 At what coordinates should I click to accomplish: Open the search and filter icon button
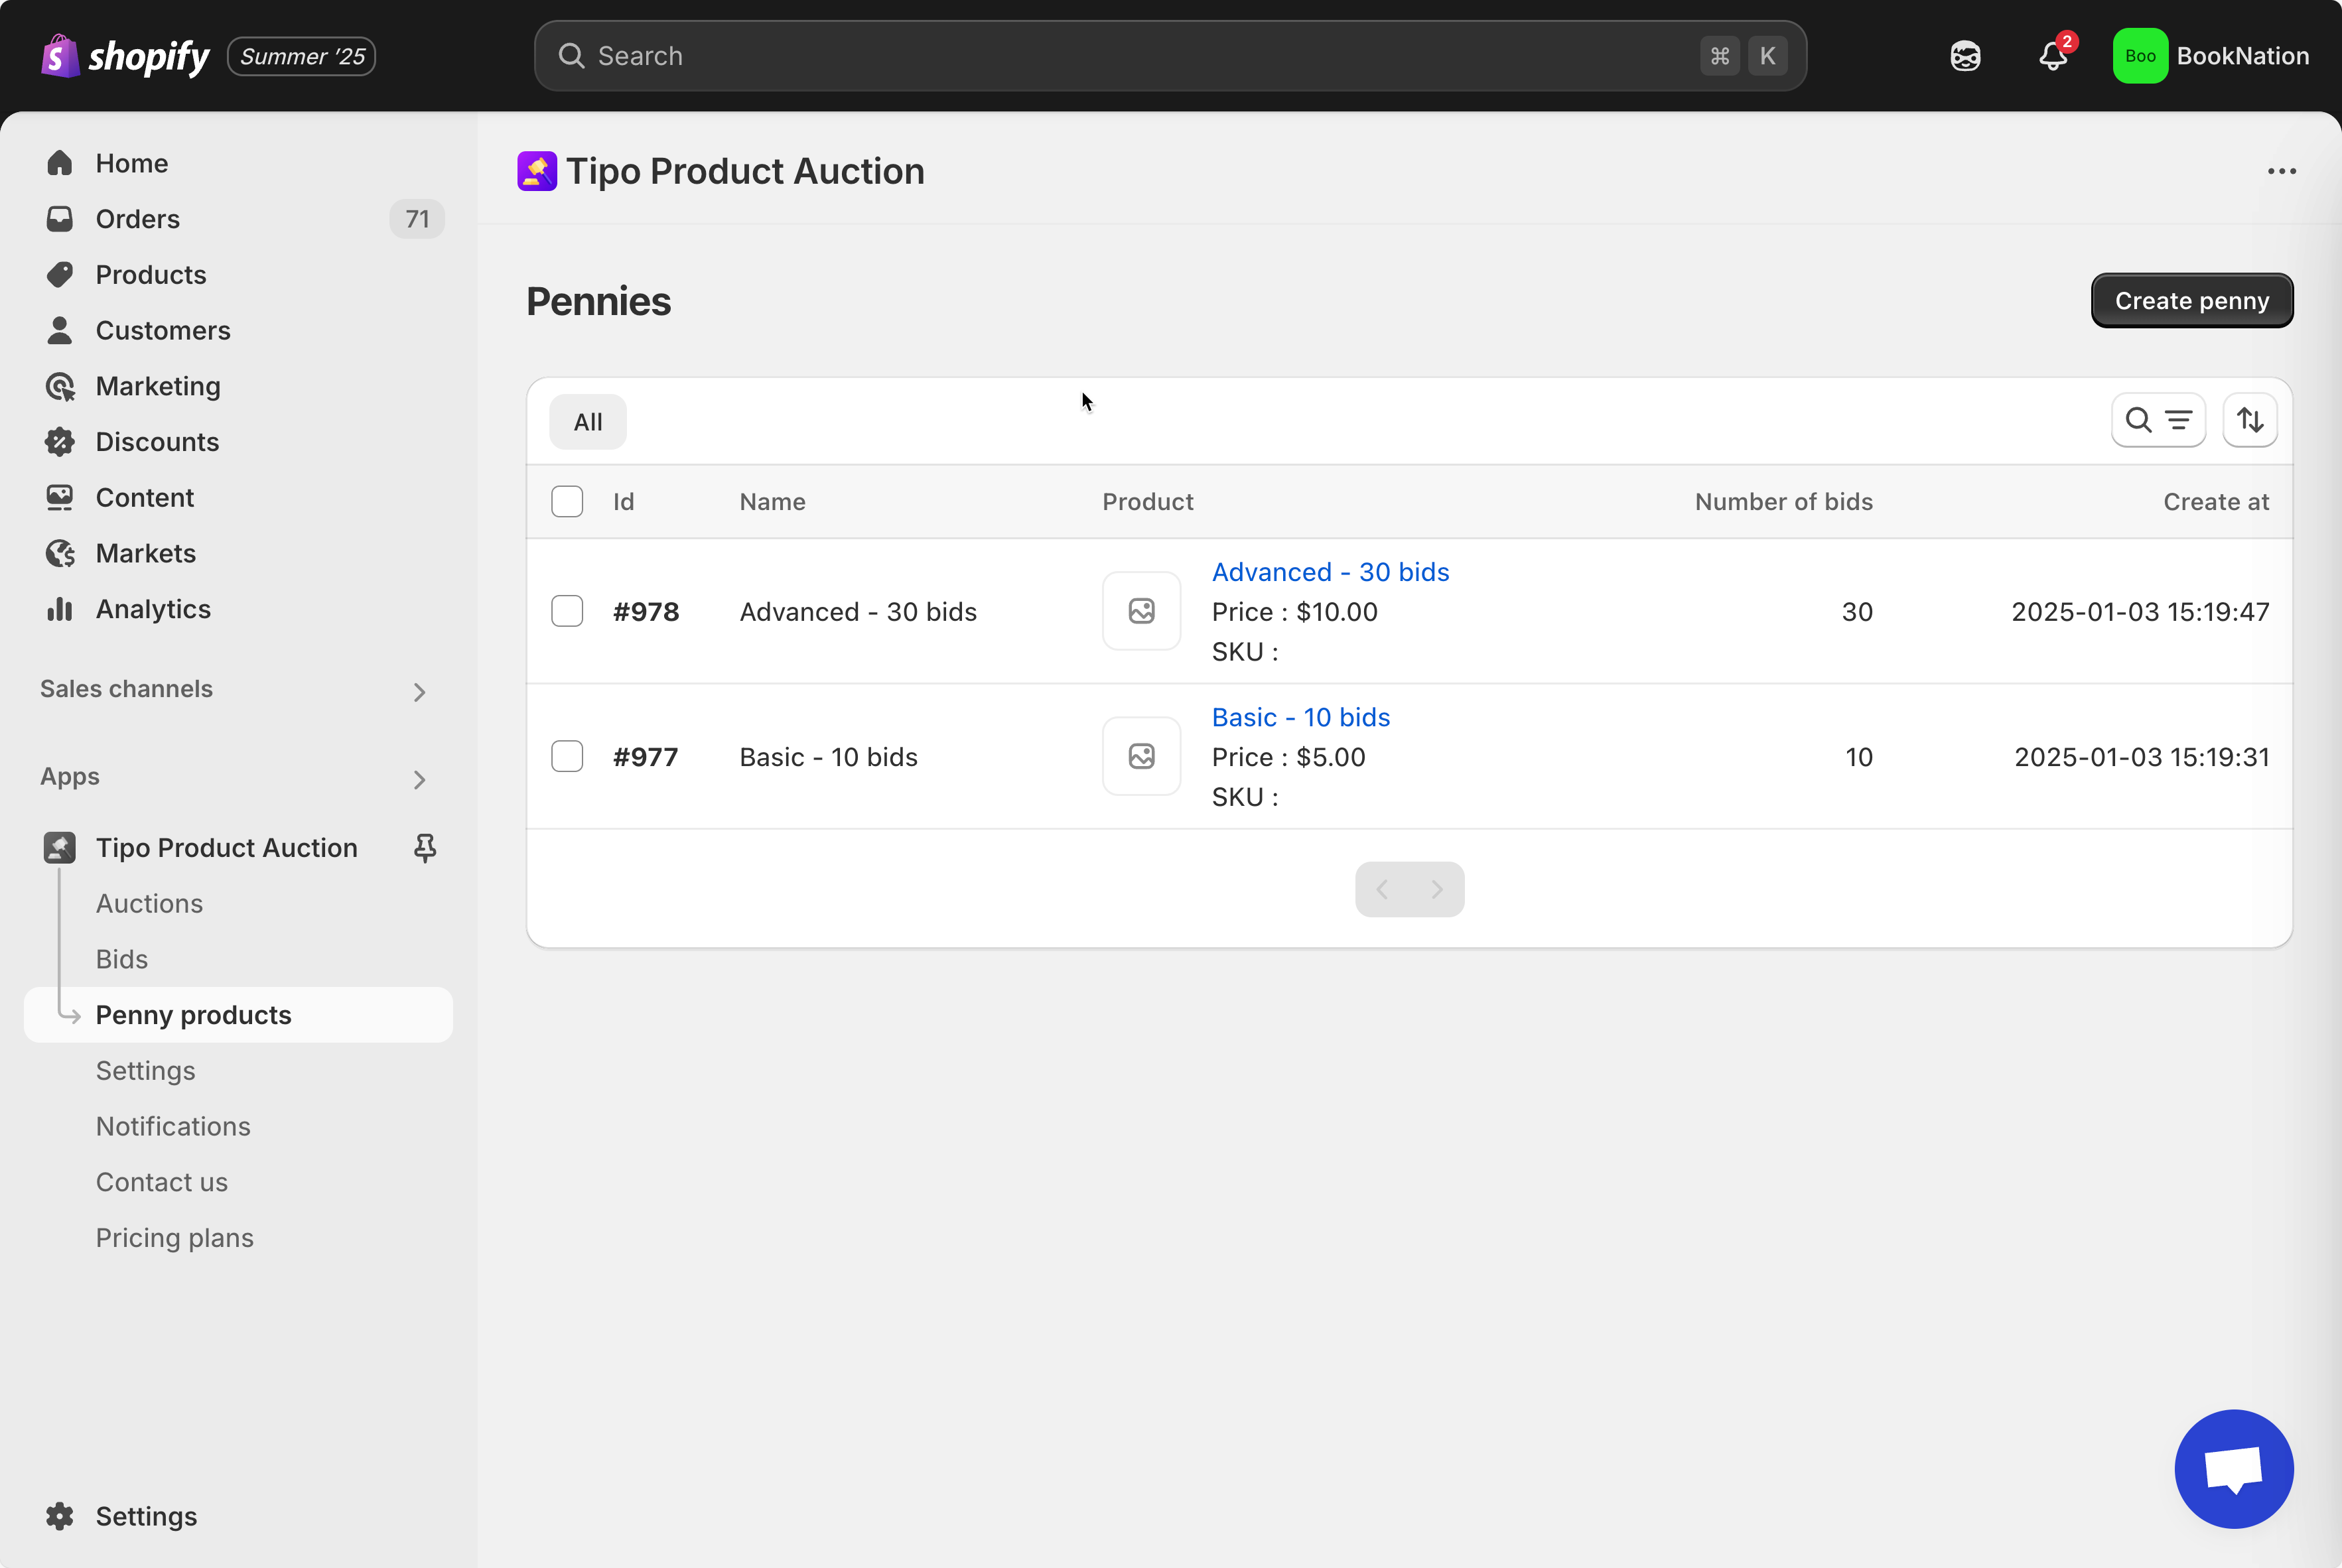[2158, 420]
